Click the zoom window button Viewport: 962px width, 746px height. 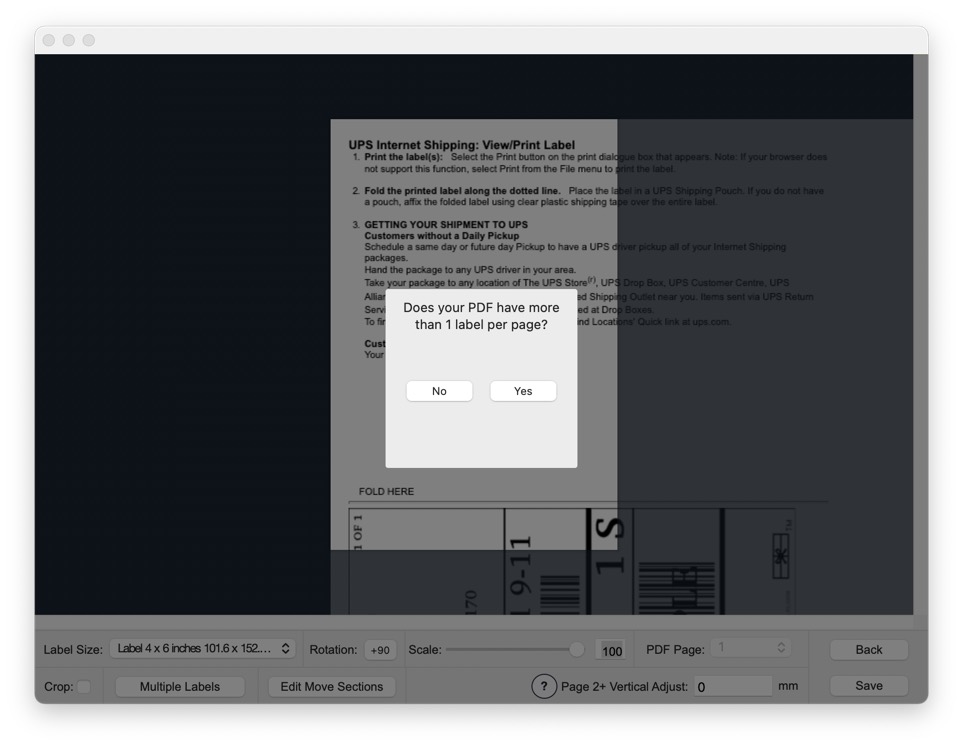pos(89,40)
